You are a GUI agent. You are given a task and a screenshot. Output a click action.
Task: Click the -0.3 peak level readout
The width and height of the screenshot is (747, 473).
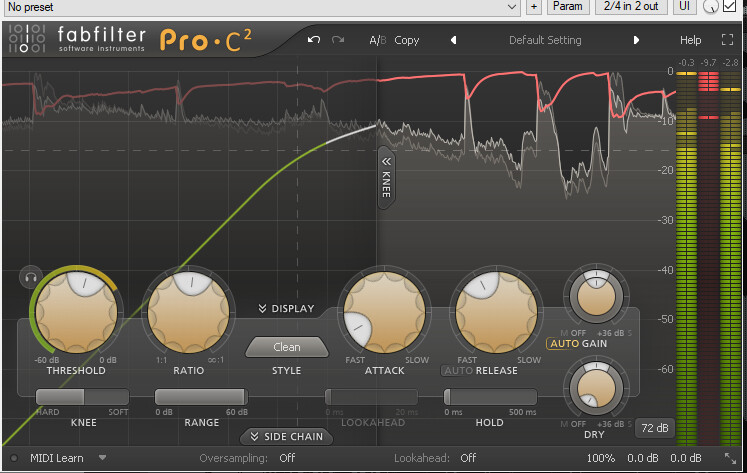click(686, 62)
